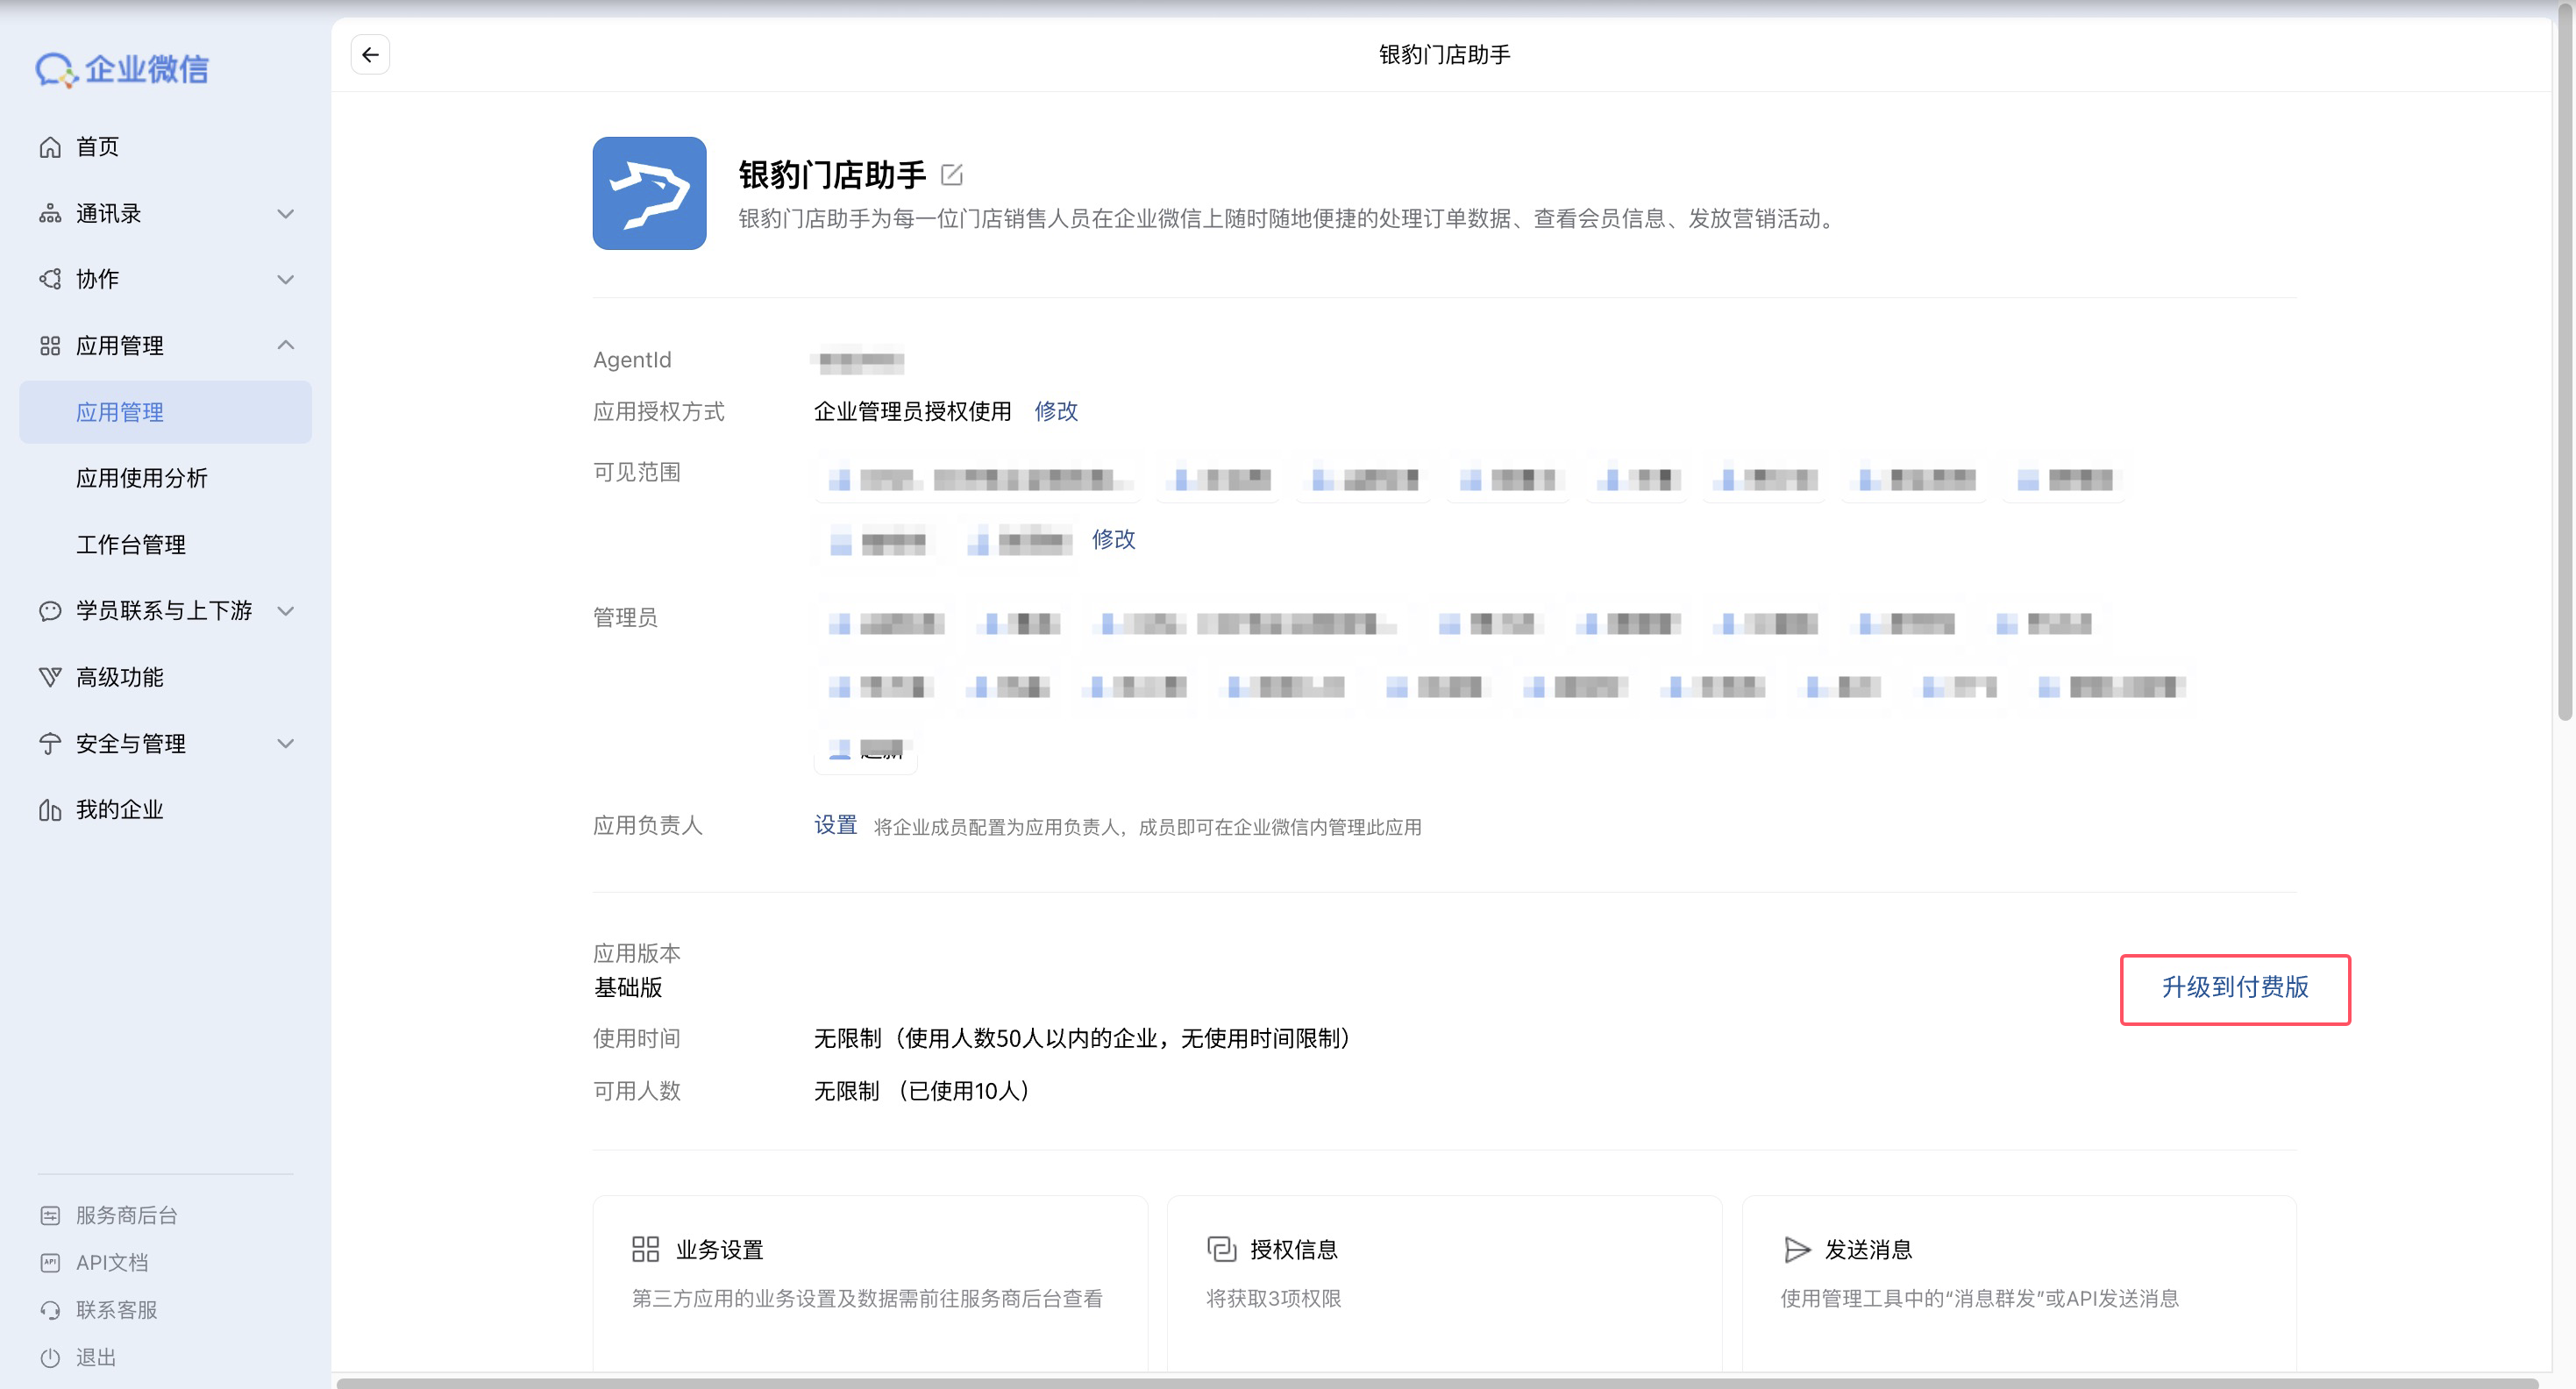Click 退出 to log out

tap(96, 1358)
